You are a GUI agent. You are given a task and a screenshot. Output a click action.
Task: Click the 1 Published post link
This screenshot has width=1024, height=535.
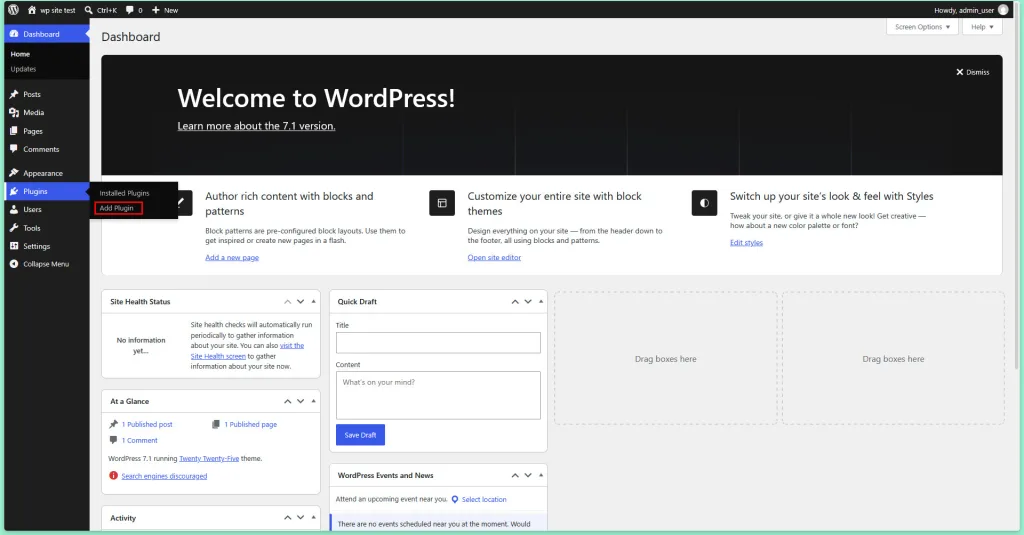pos(147,425)
